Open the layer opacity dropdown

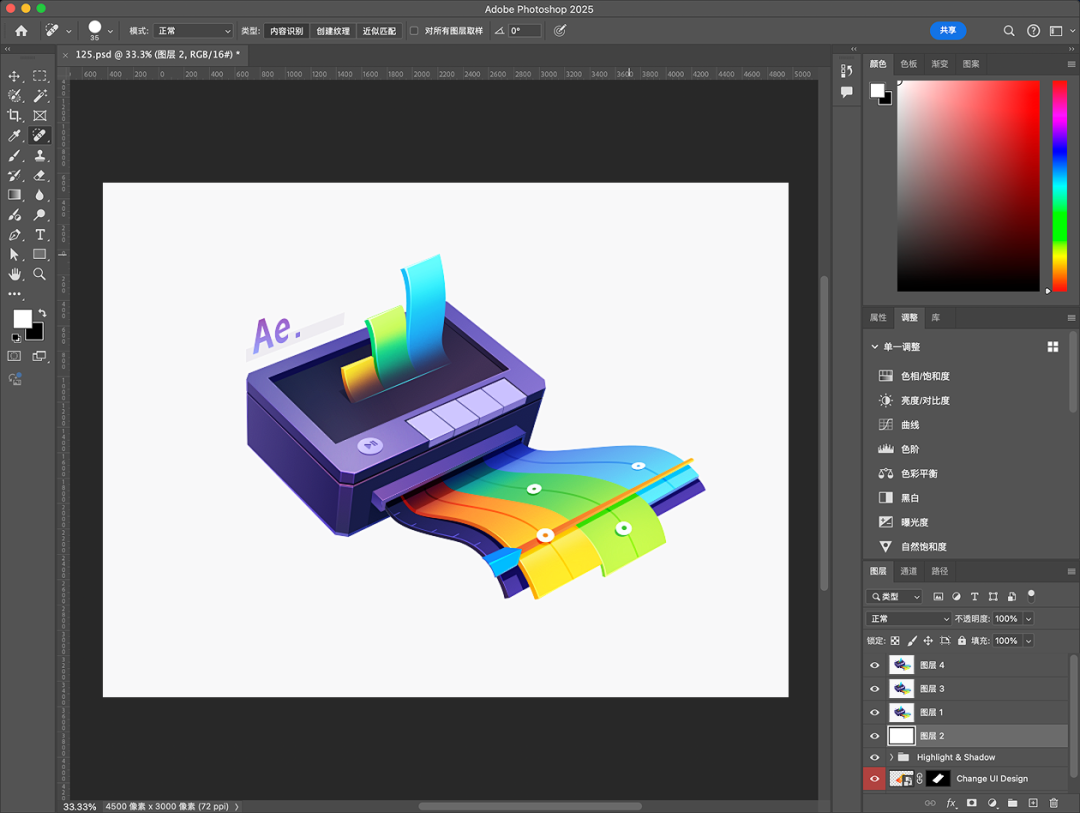click(1028, 619)
